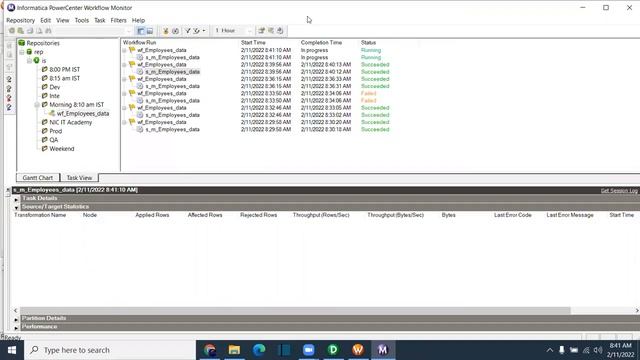Click the folder icon beside '8:00 PM IST'

point(45,69)
